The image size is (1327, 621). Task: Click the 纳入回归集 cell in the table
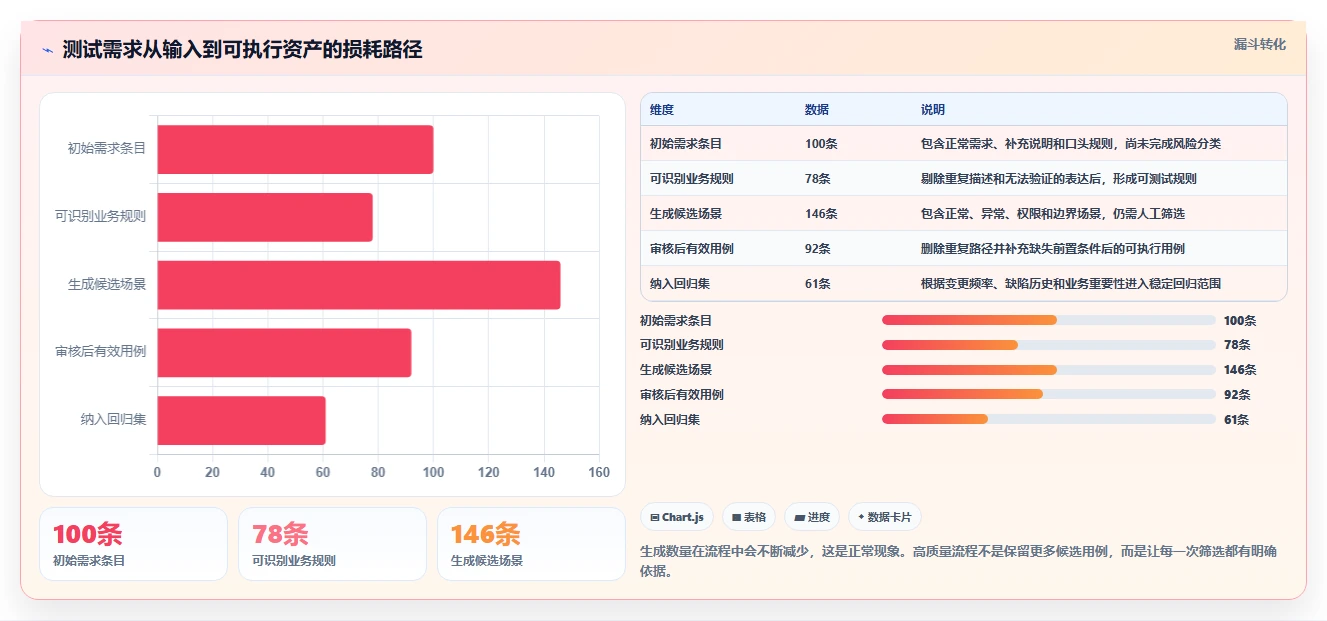coord(680,284)
